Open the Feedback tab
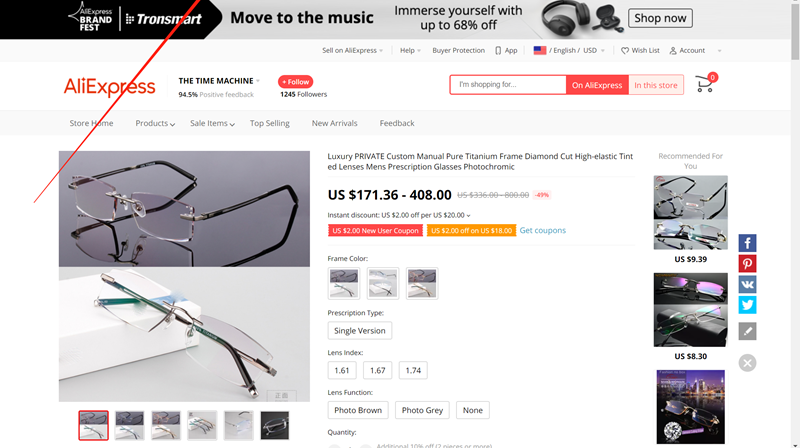This screenshot has width=800, height=448. (397, 123)
